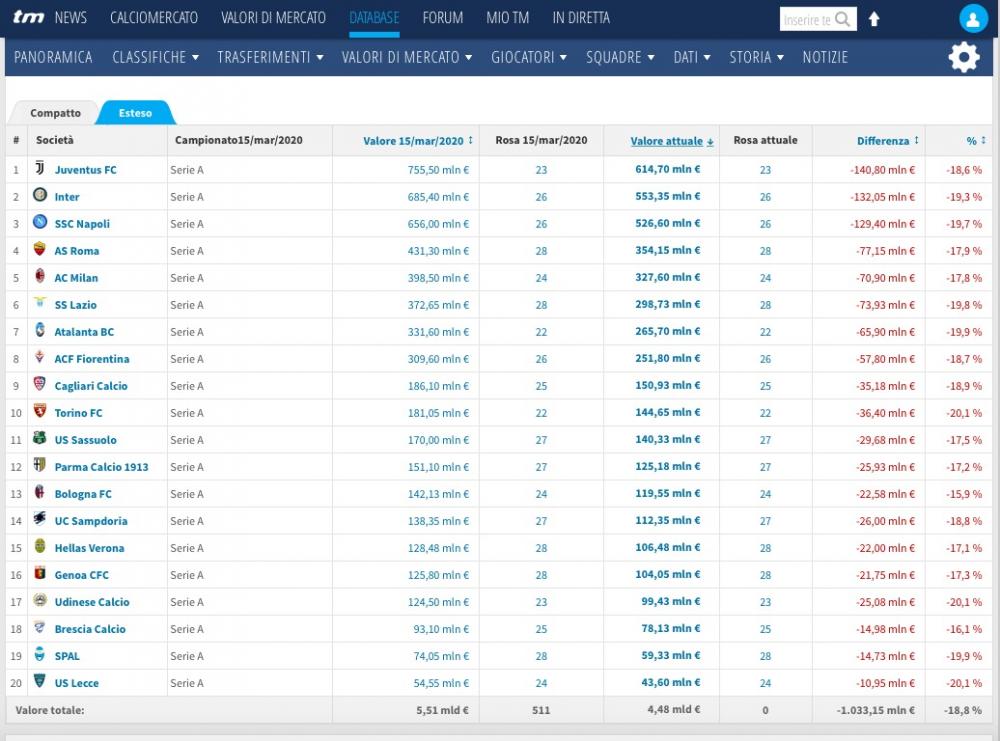Open MIO TM in top navigation
Viewport: 1000px width, 741px height.
click(x=508, y=18)
